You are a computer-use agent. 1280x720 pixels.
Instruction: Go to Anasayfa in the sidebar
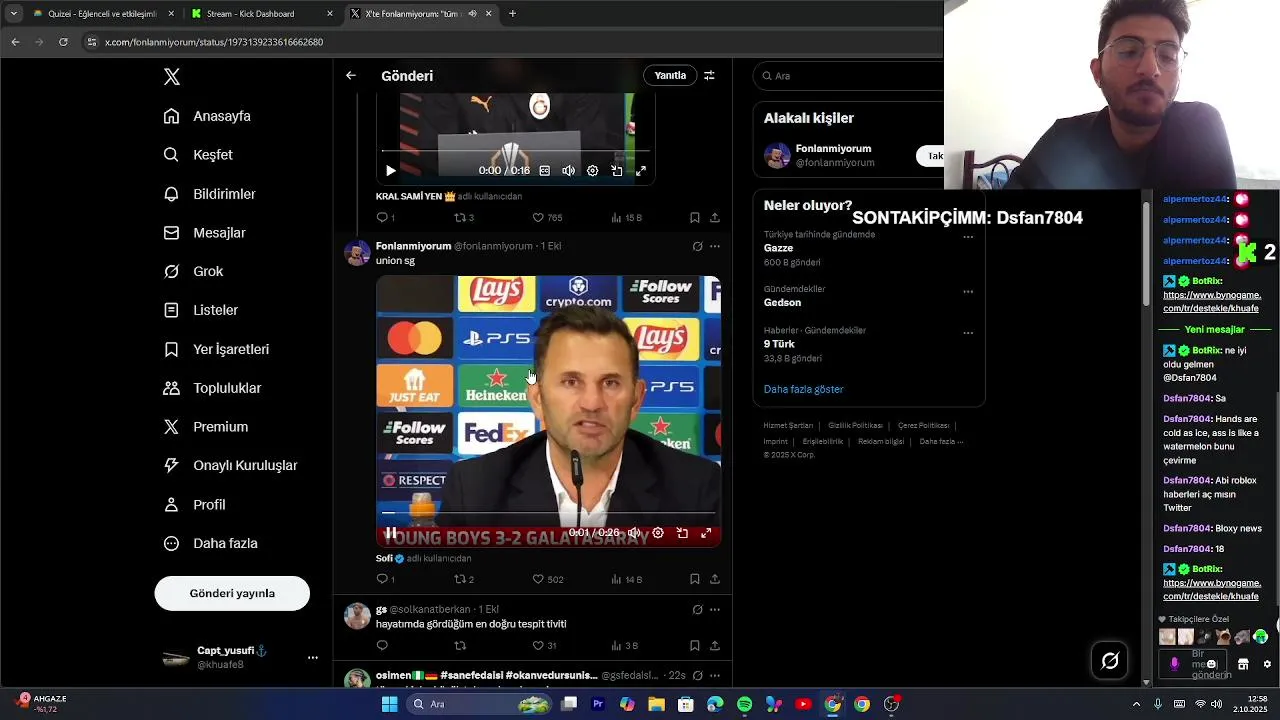click(x=208, y=116)
